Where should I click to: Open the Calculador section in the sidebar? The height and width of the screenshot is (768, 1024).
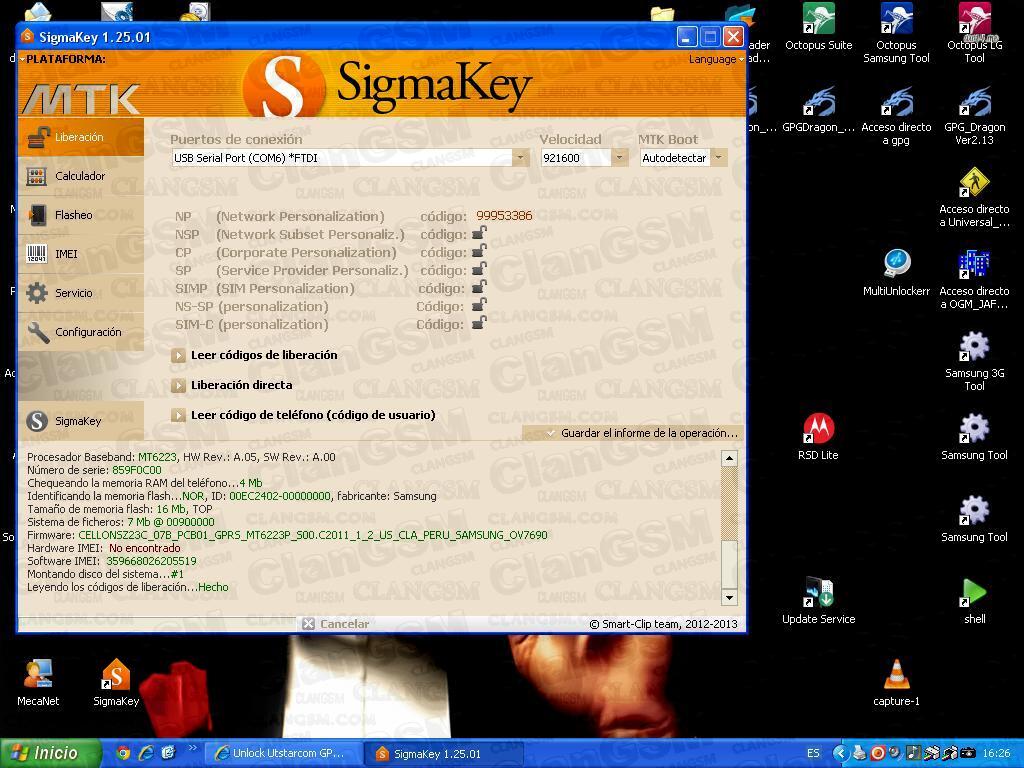coord(81,176)
